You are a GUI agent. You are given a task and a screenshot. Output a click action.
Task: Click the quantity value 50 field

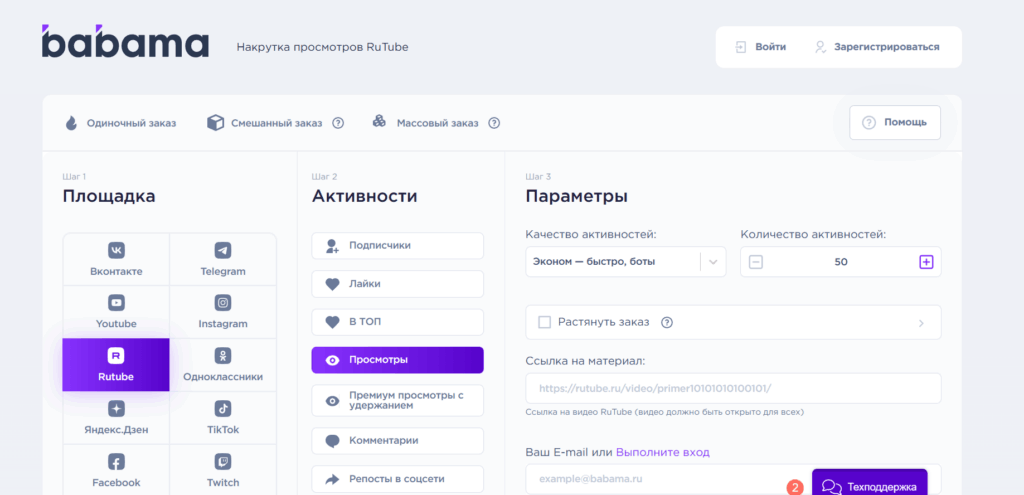[x=841, y=262]
